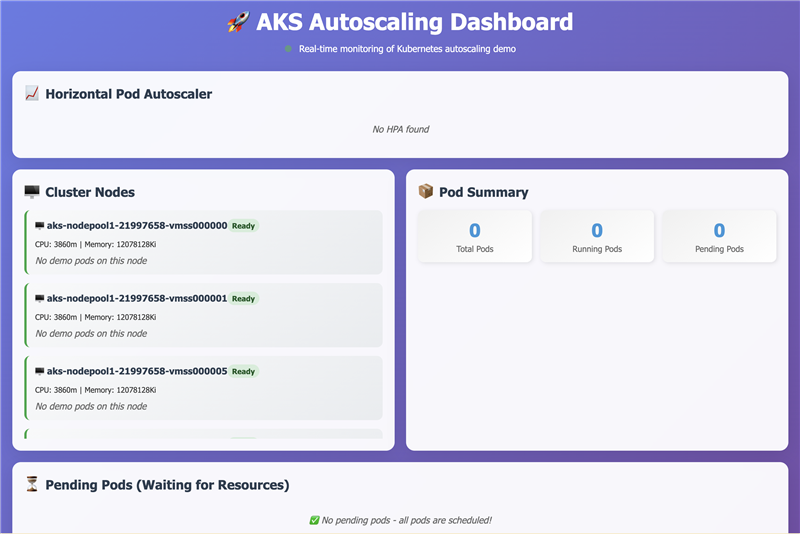Click the computer icon of node vmss000000
The height and width of the screenshot is (534, 800).
coord(39,225)
